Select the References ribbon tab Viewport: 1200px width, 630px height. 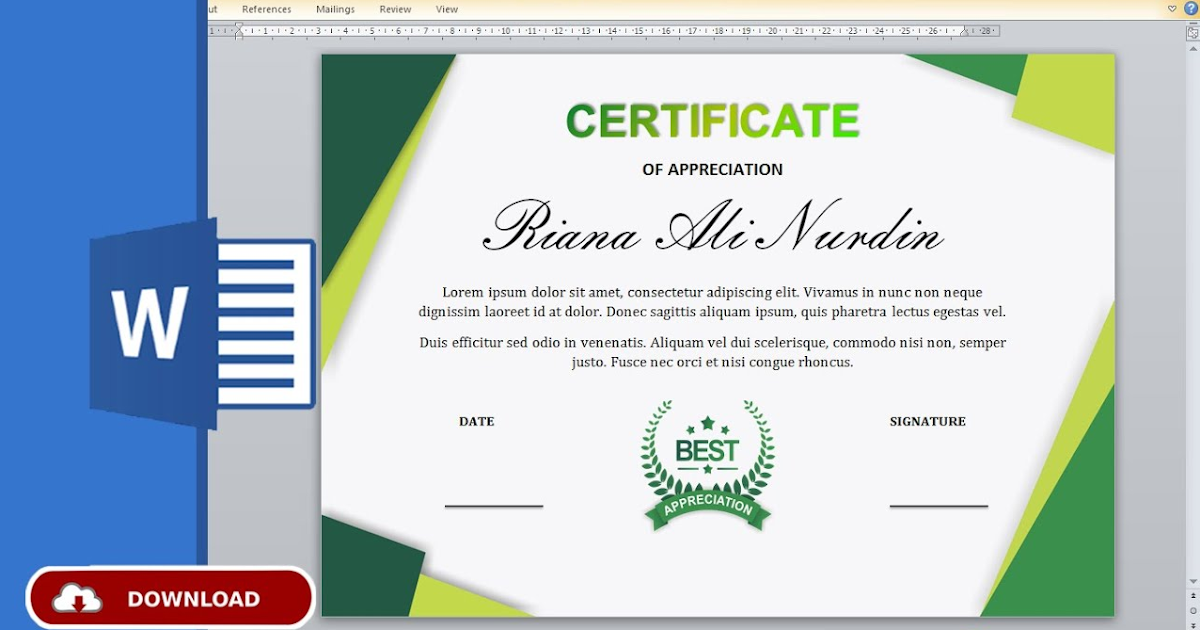point(266,8)
